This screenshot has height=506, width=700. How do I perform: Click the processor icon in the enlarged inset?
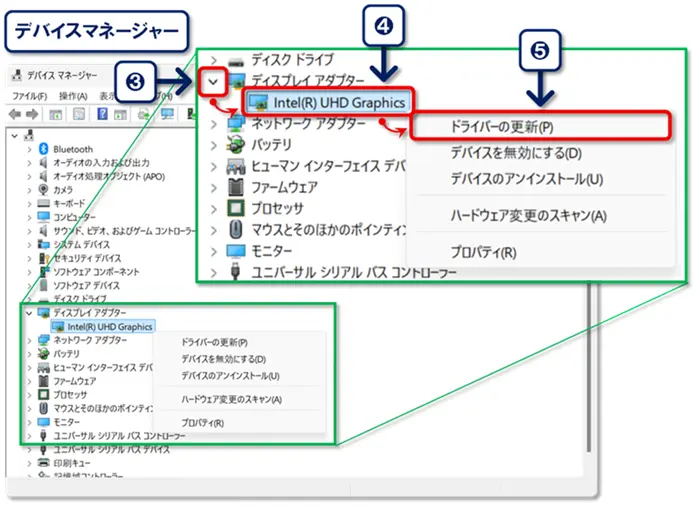[x=236, y=208]
